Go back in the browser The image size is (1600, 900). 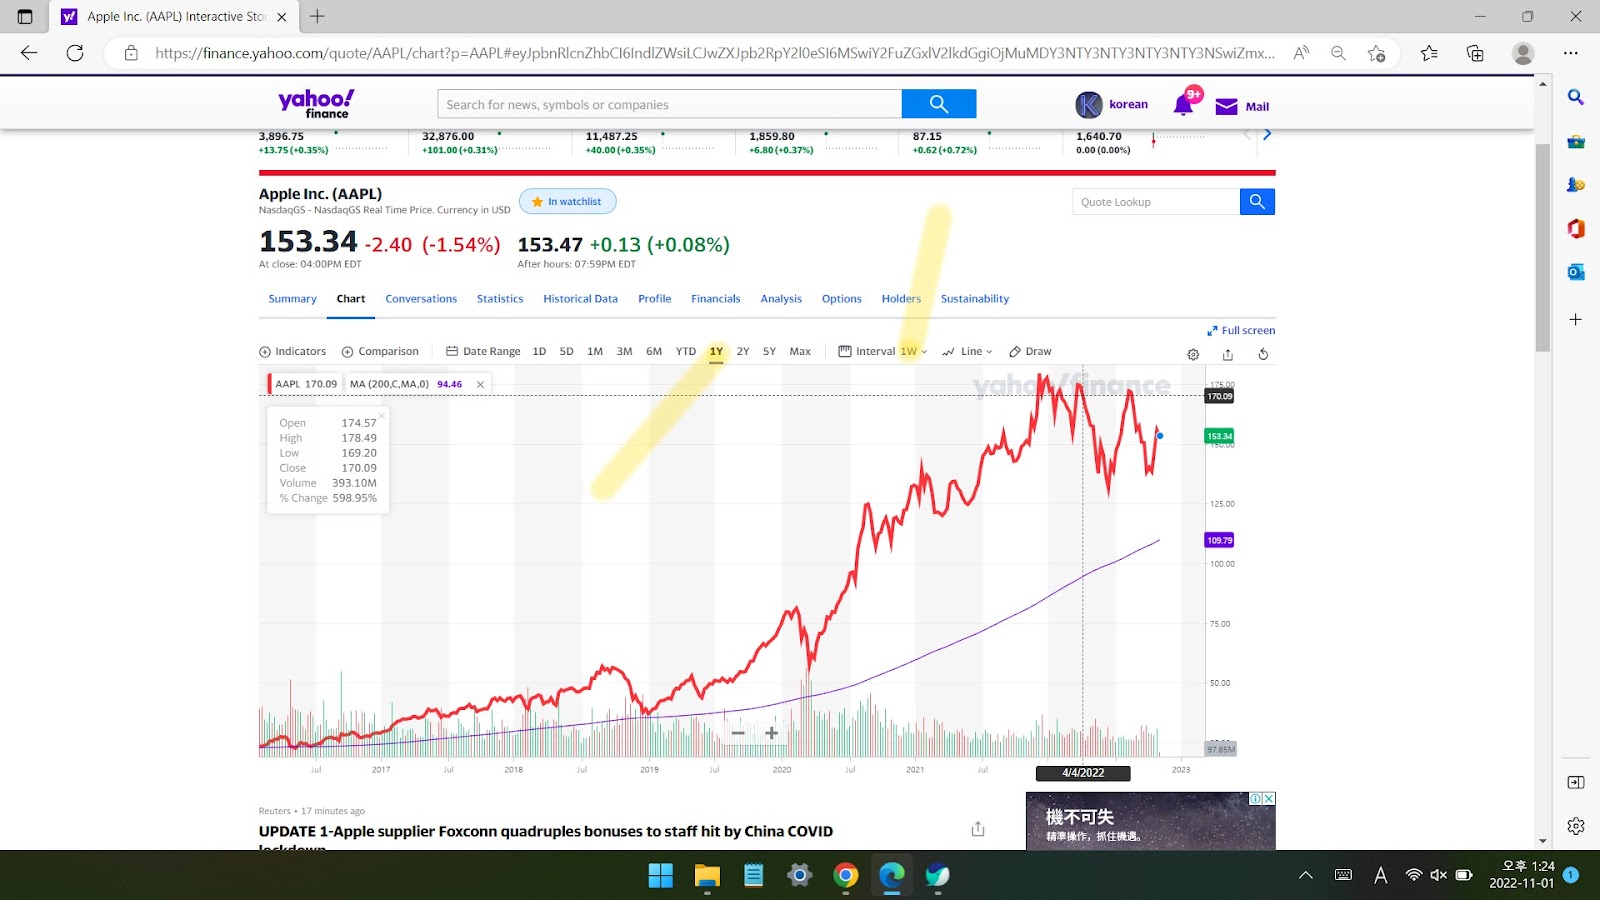click(29, 53)
